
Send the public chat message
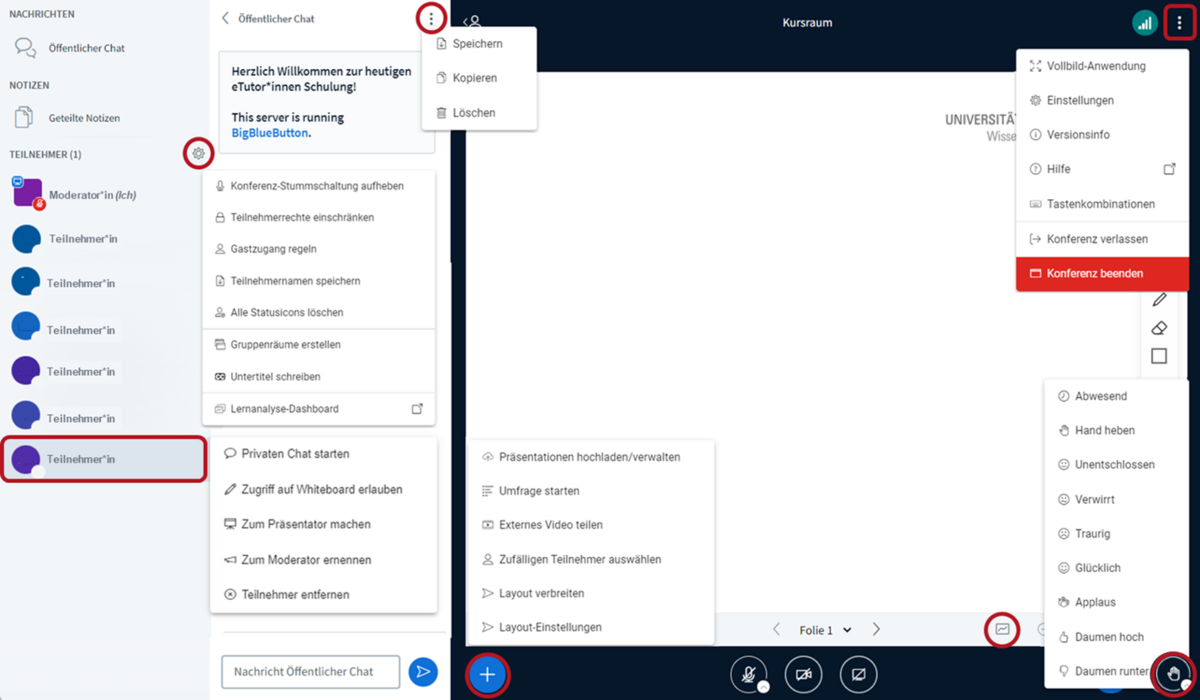[423, 671]
